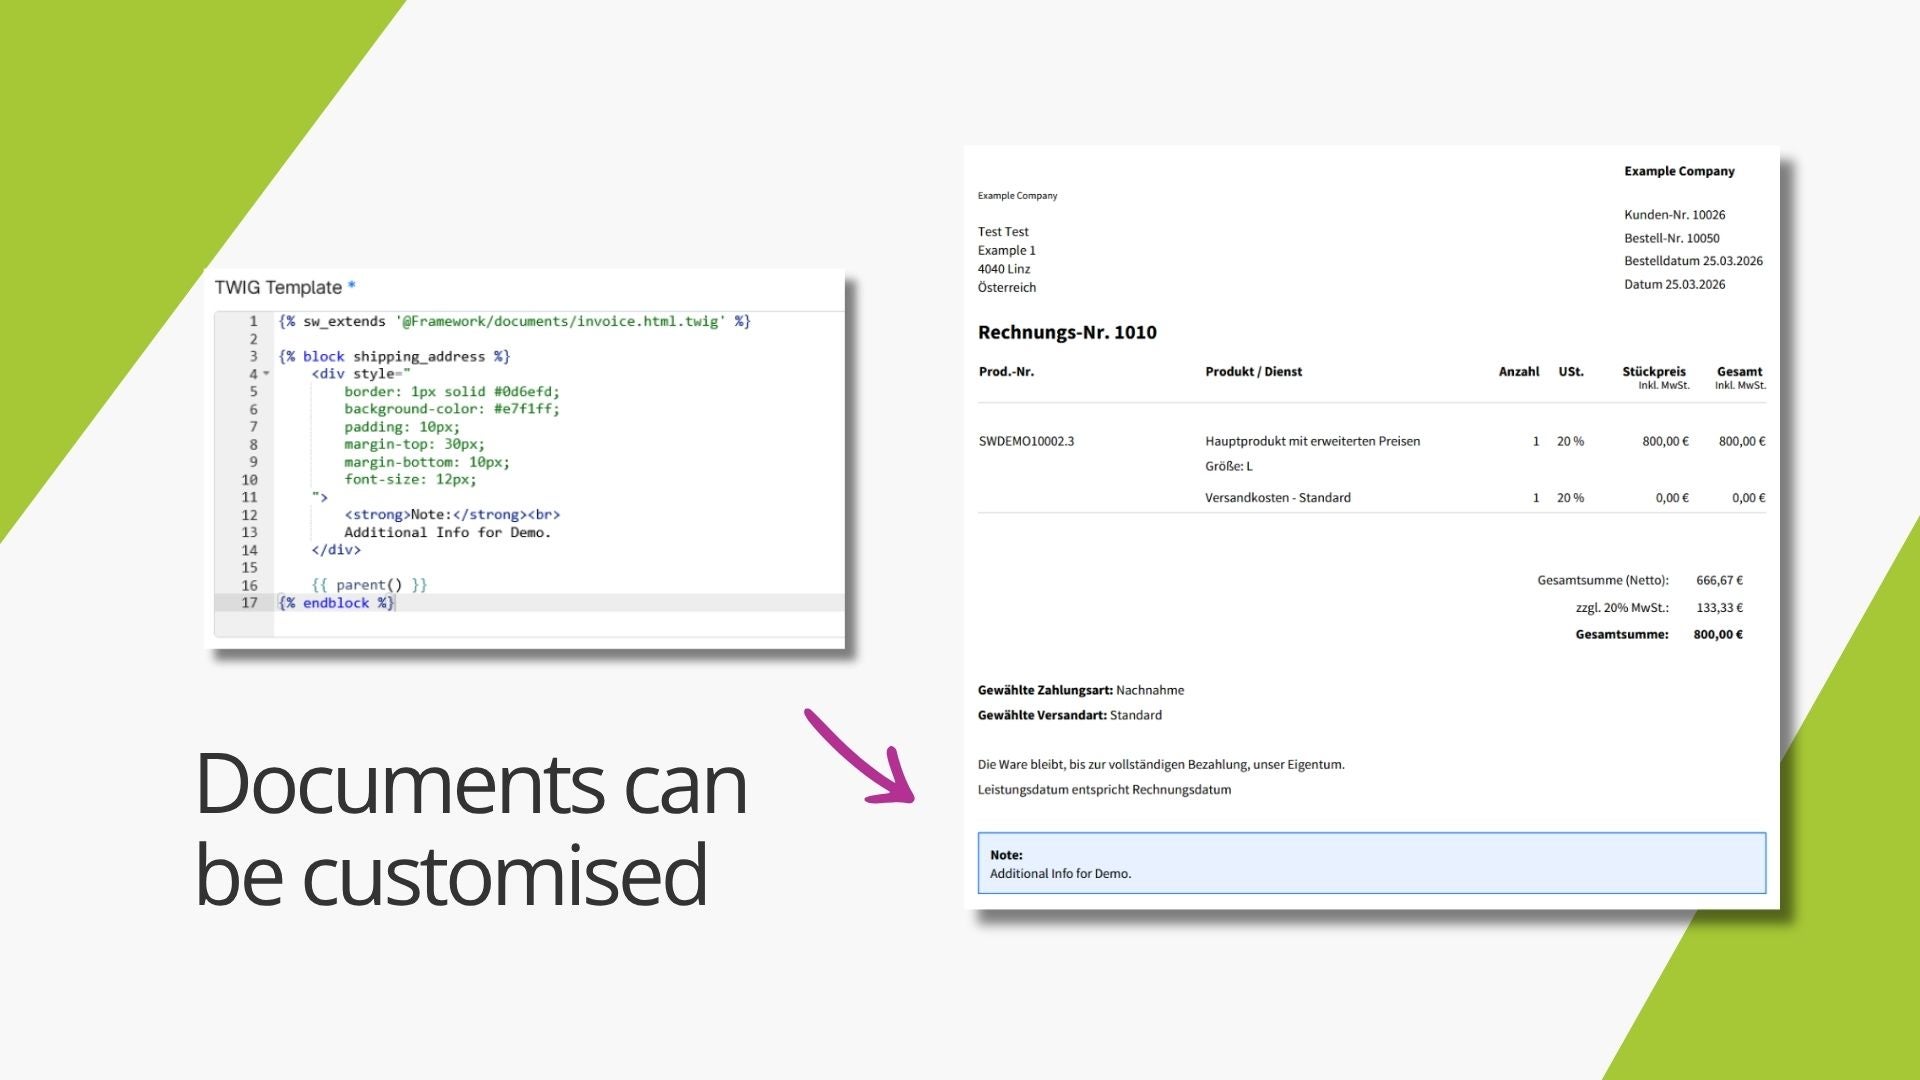Click line number 17 in the gutter

249,603
